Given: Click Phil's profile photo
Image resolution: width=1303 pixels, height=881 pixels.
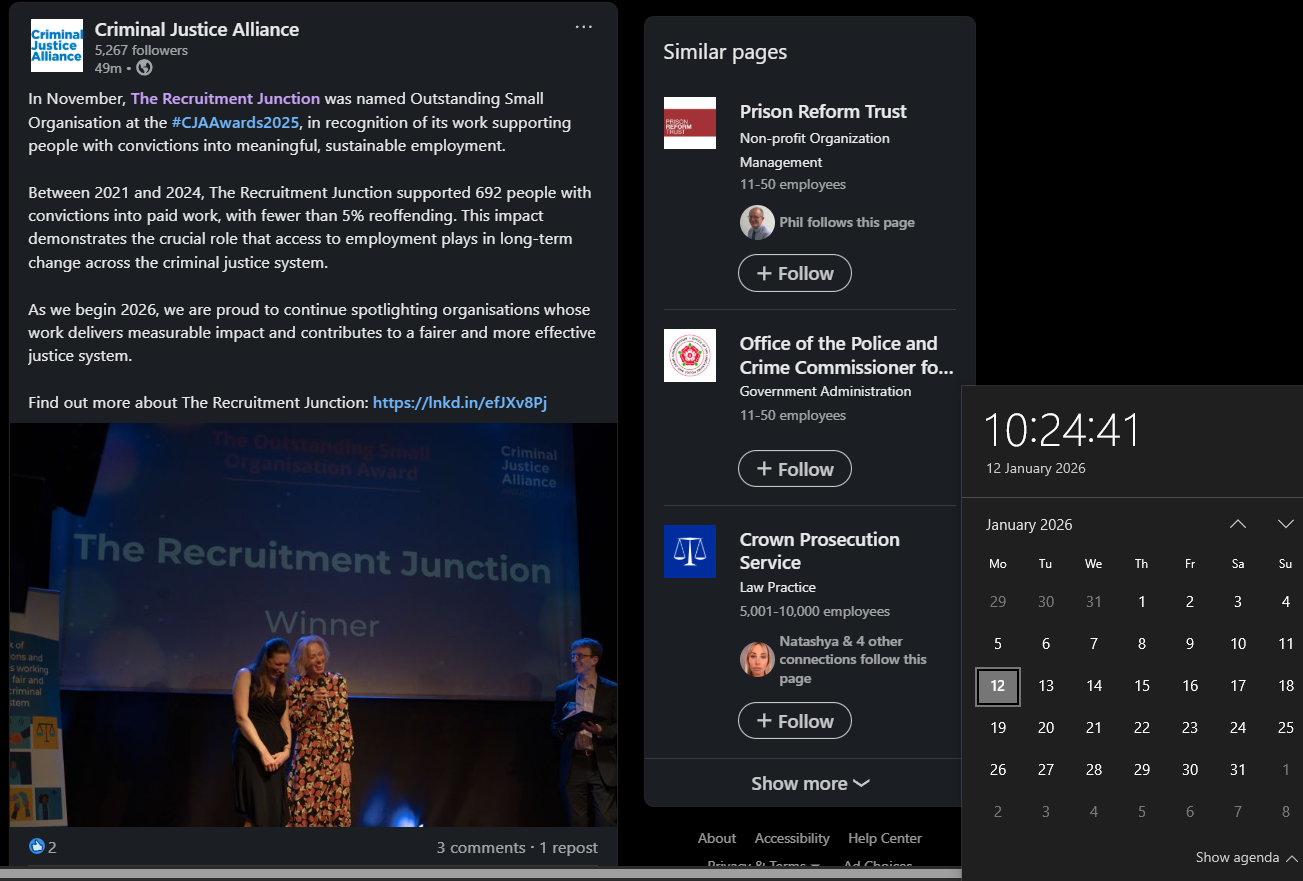Looking at the screenshot, I should 757,222.
